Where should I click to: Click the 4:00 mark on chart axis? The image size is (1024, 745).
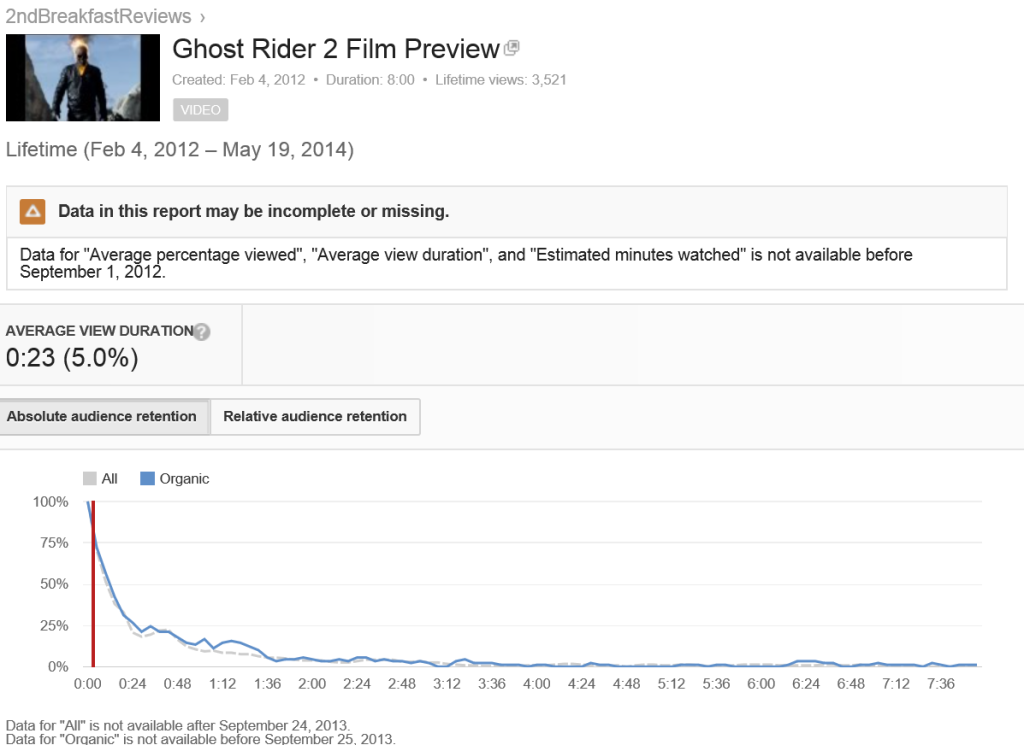(x=536, y=684)
